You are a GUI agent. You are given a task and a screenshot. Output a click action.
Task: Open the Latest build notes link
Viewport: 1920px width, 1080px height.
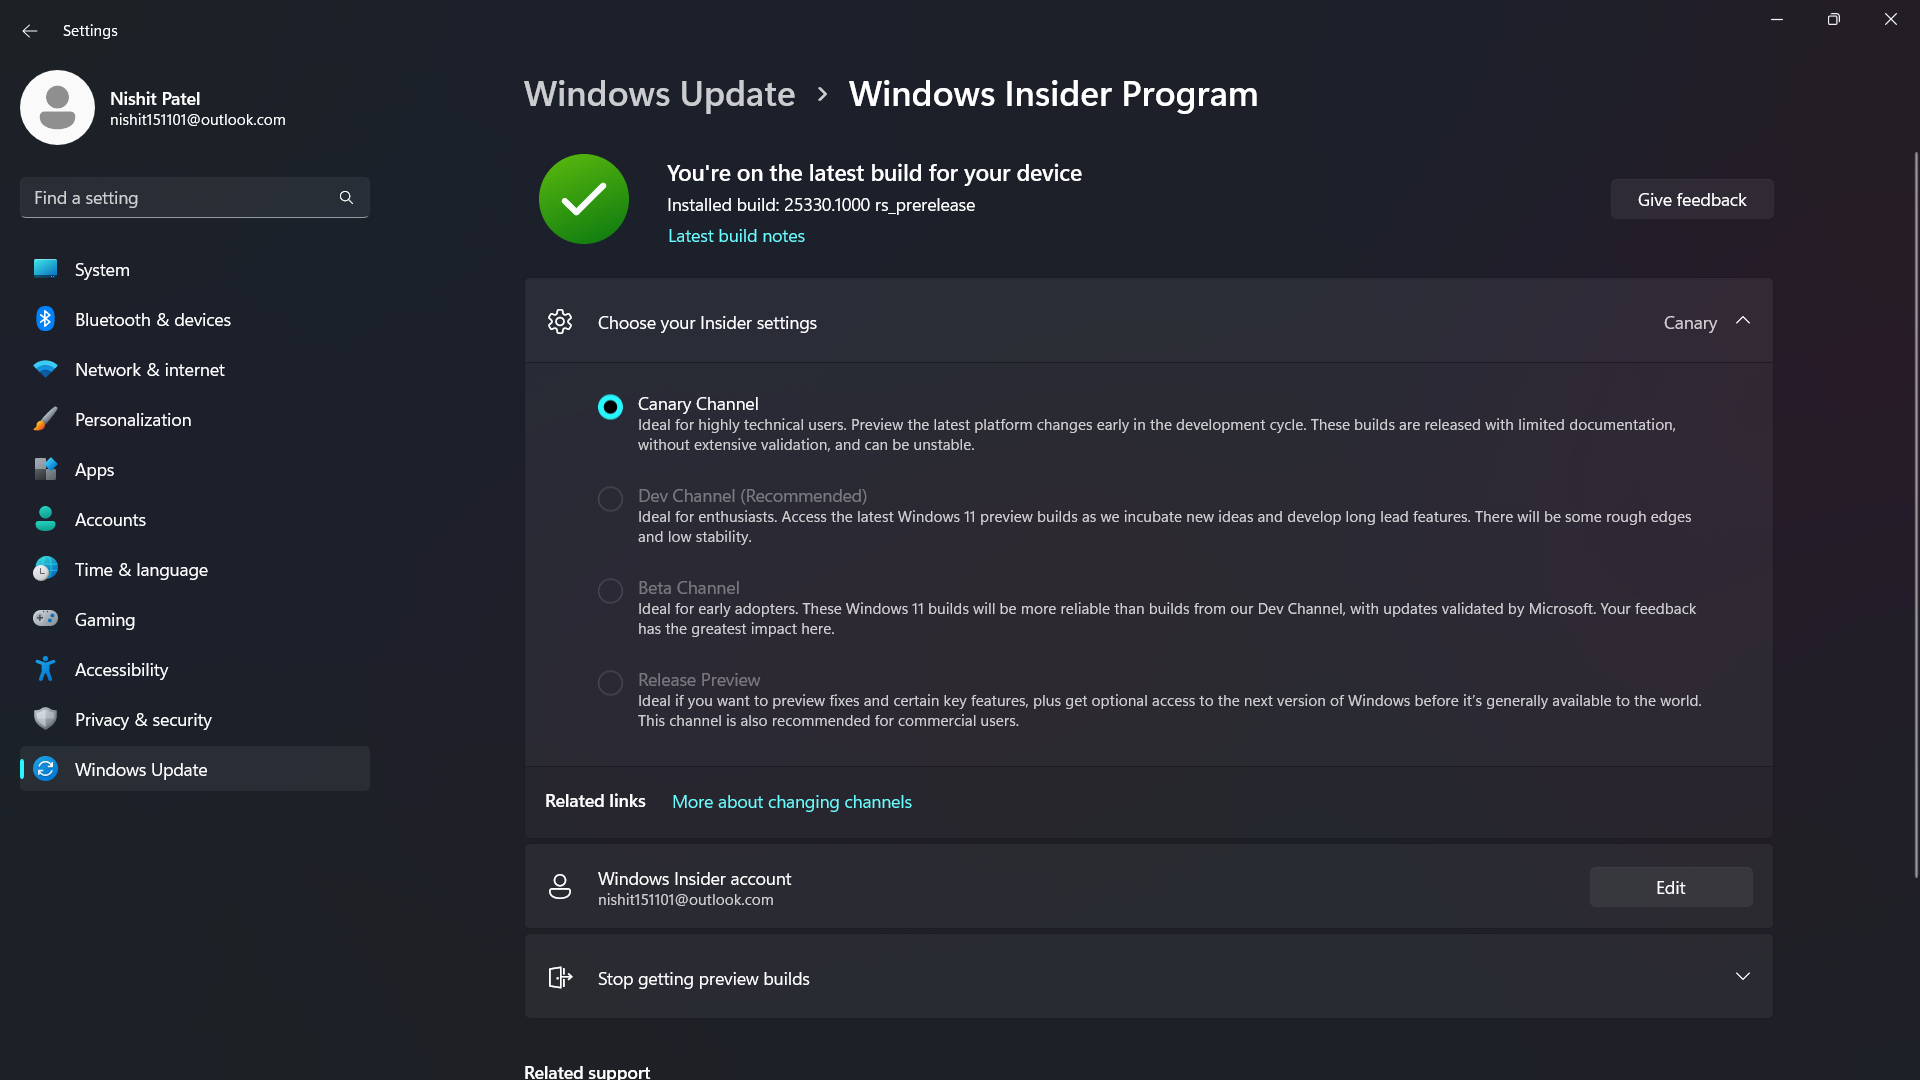point(736,236)
